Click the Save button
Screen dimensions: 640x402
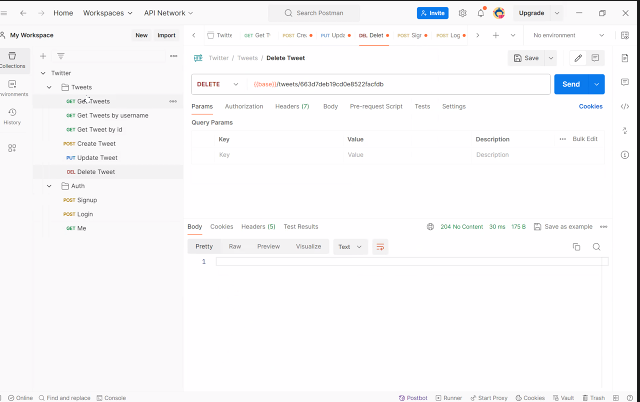click(526, 58)
